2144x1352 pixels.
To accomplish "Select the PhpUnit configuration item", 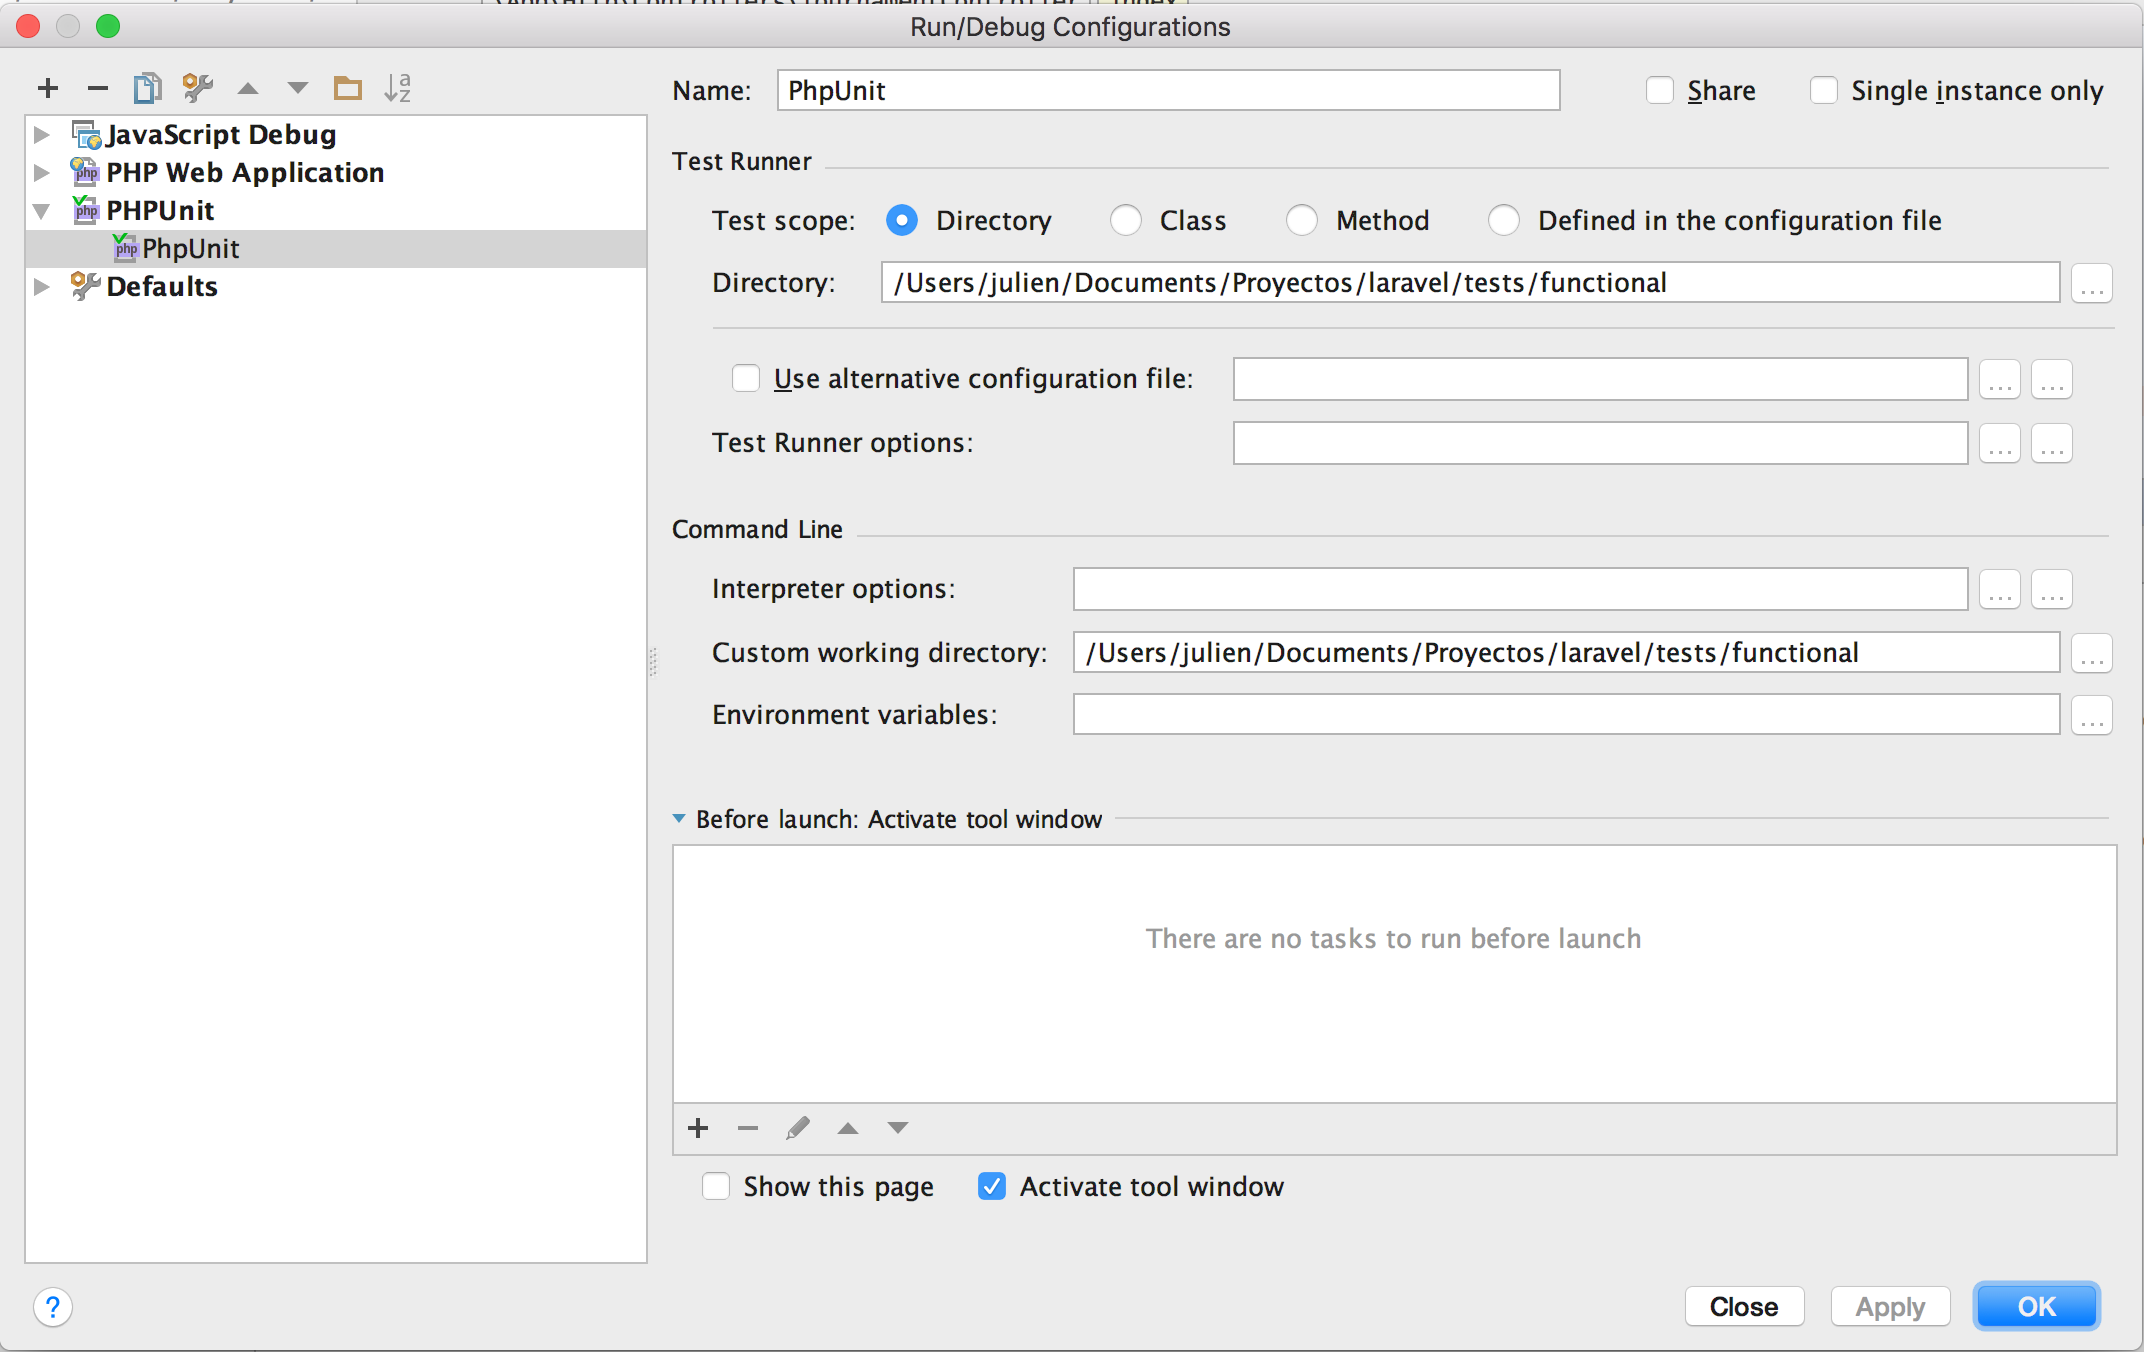I will point(190,249).
